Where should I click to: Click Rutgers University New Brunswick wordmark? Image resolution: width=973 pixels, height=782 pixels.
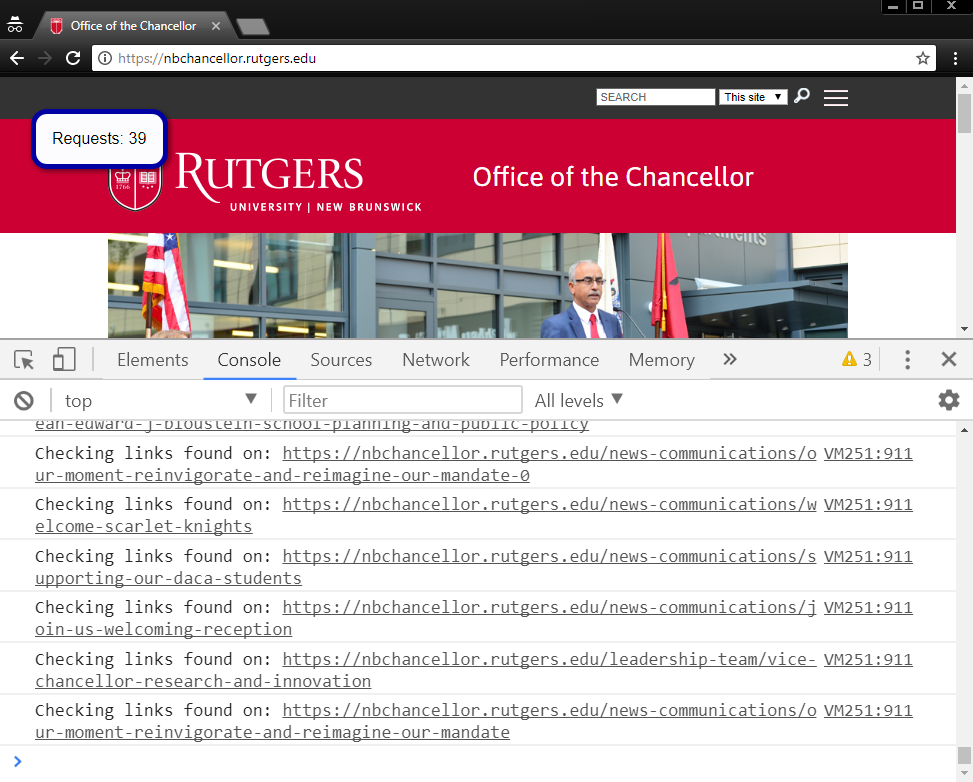coord(298,182)
